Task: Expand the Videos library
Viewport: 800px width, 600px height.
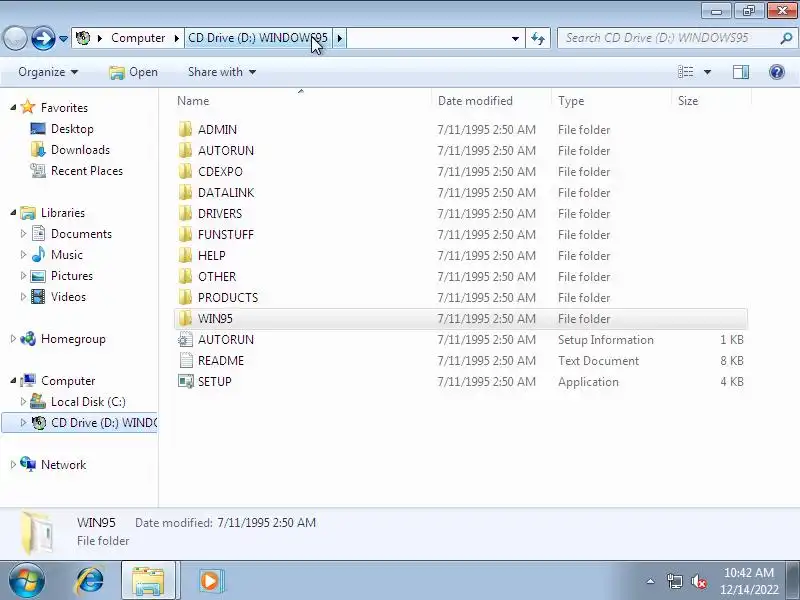Action: [23, 296]
